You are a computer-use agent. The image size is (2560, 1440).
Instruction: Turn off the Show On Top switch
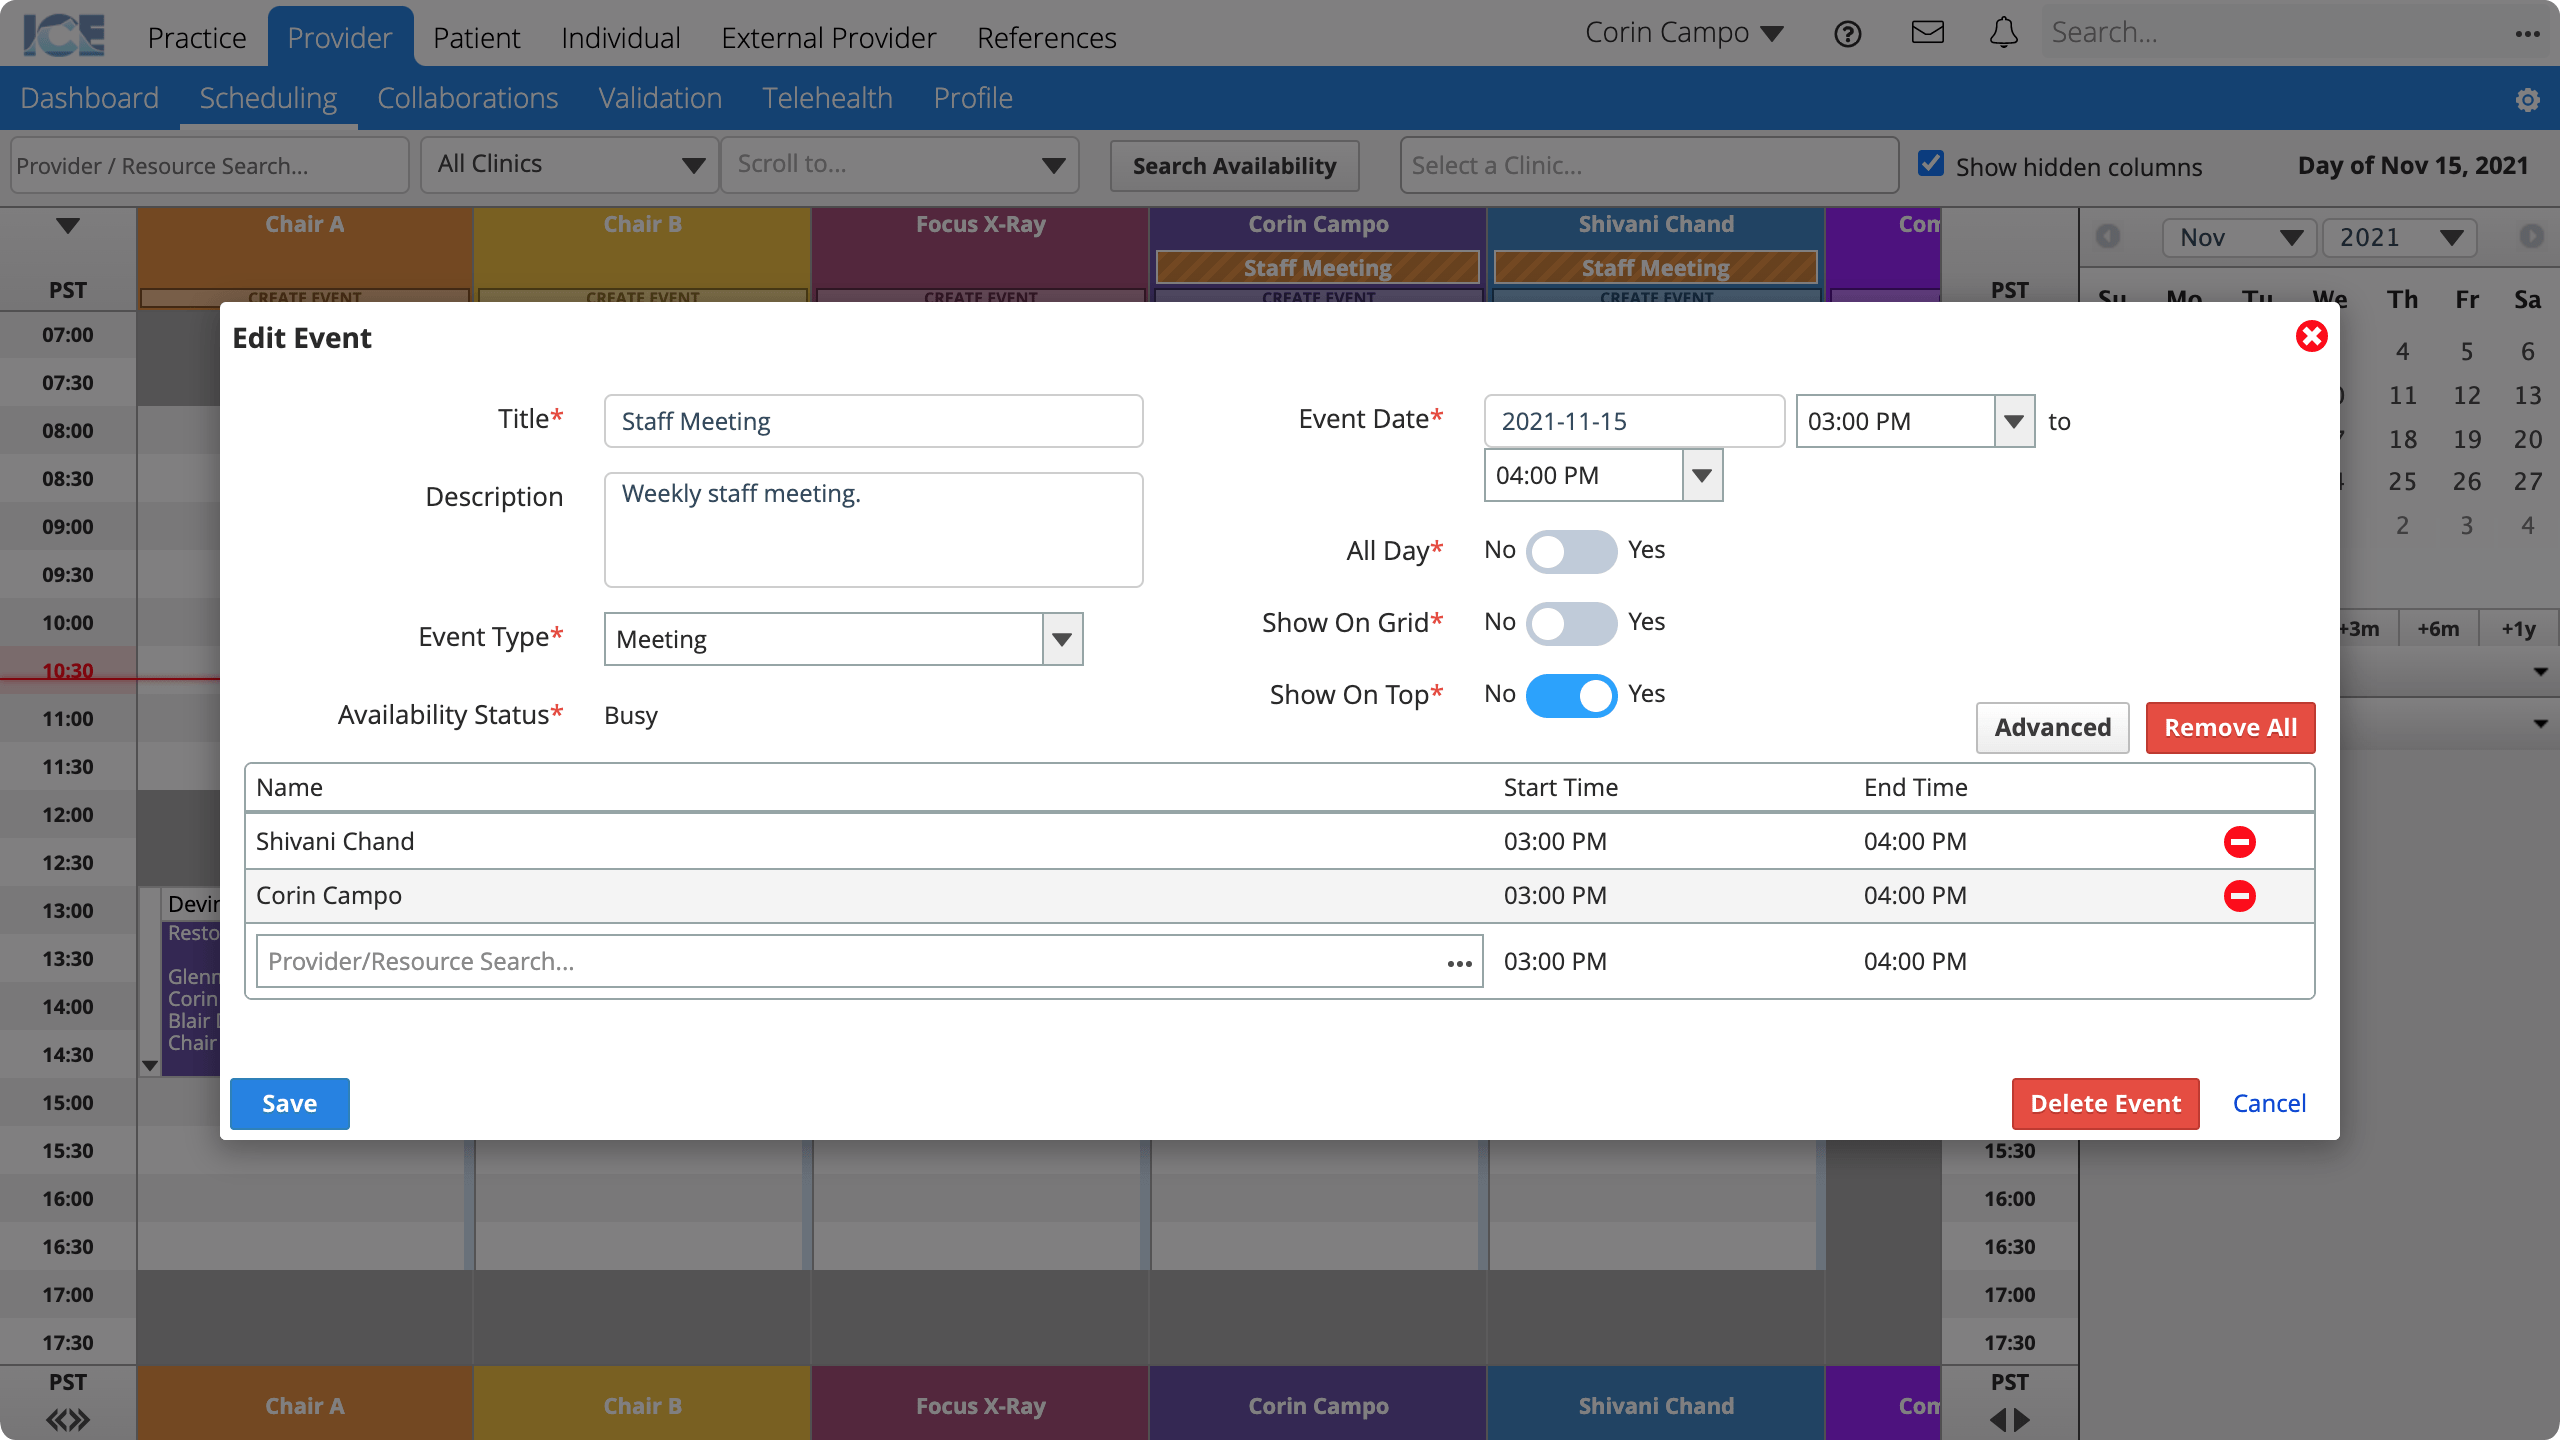tap(1571, 695)
